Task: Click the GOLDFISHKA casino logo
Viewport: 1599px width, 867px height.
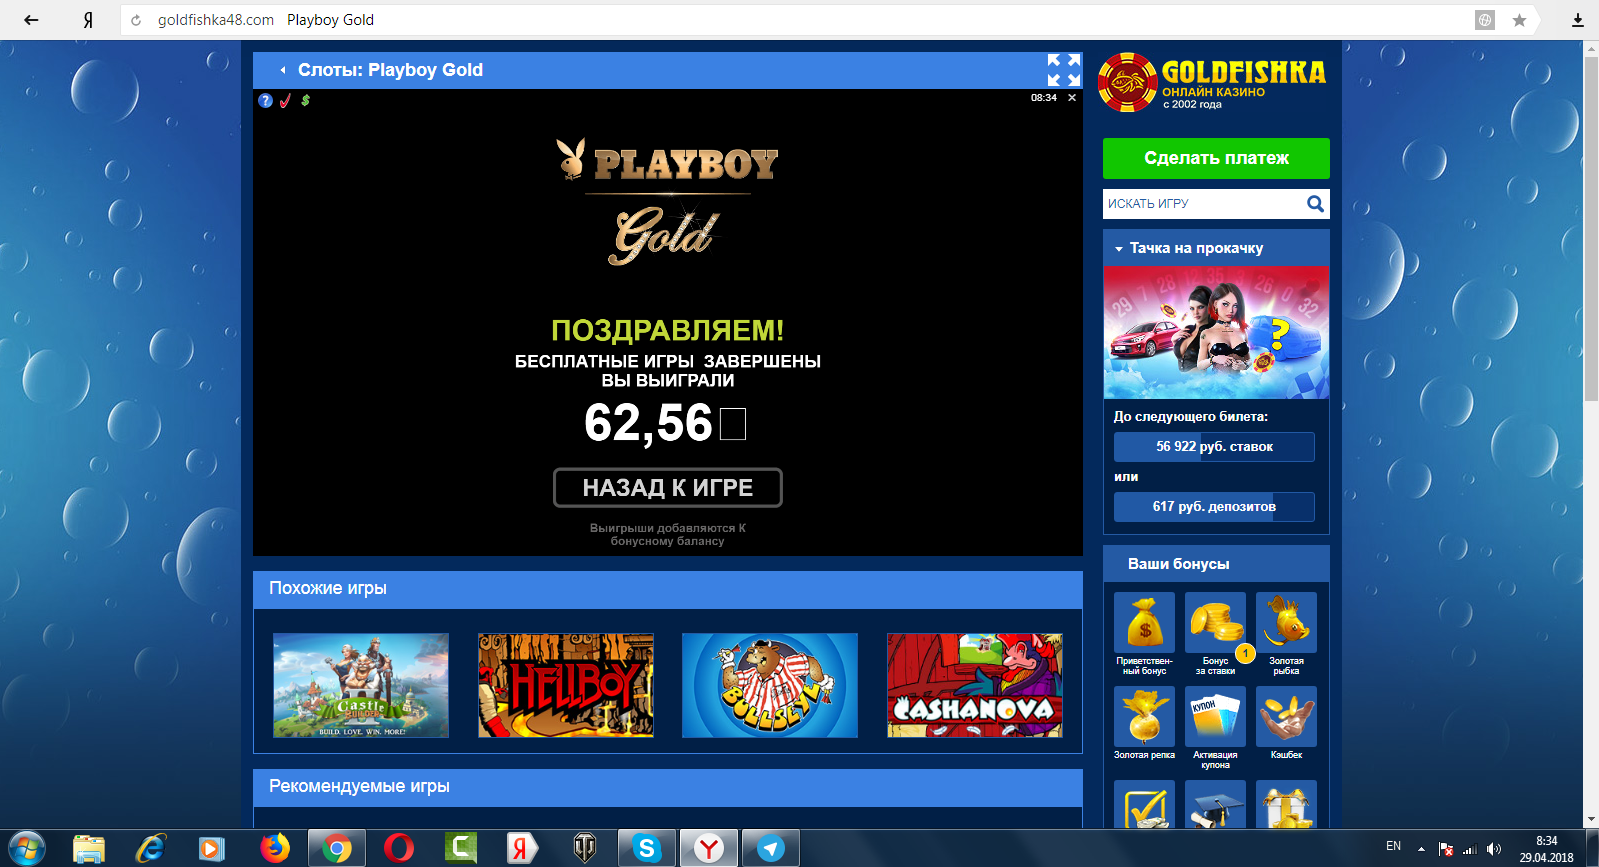Action: pyautogui.click(x=1212, y=82)
